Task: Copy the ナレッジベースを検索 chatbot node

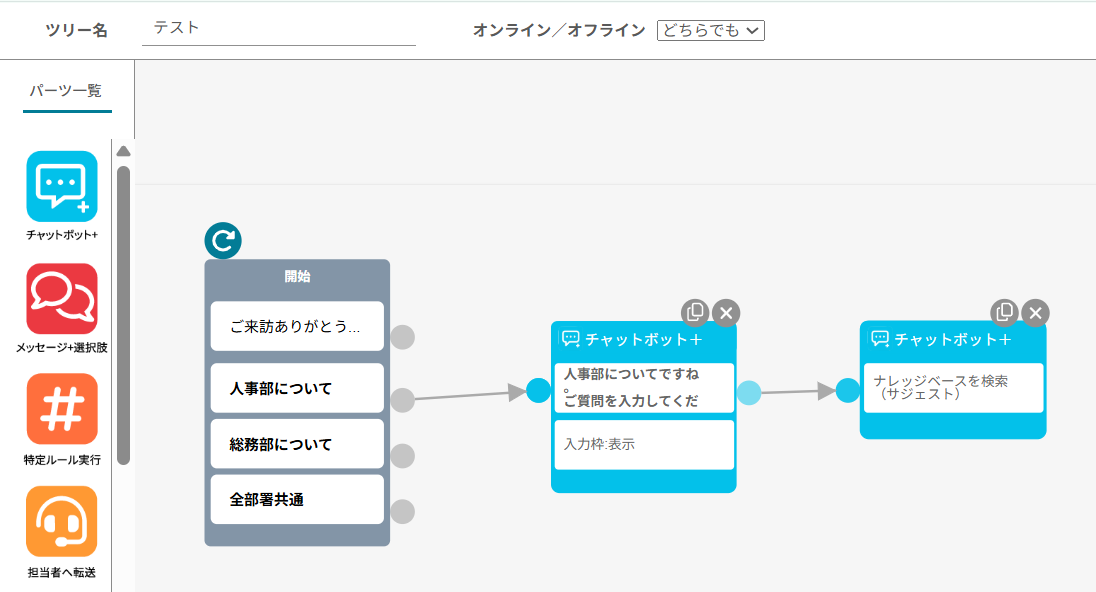Action: (x=1004, y=312)
